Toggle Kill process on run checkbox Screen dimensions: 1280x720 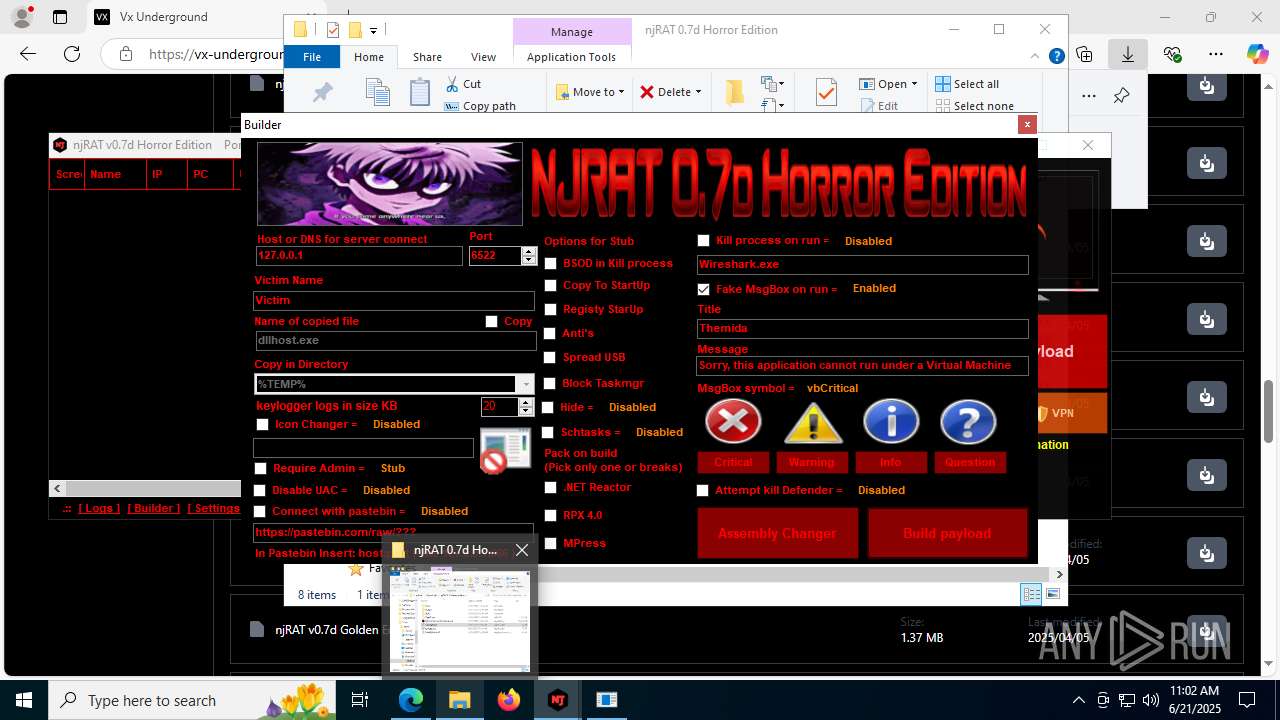point(703,241)
